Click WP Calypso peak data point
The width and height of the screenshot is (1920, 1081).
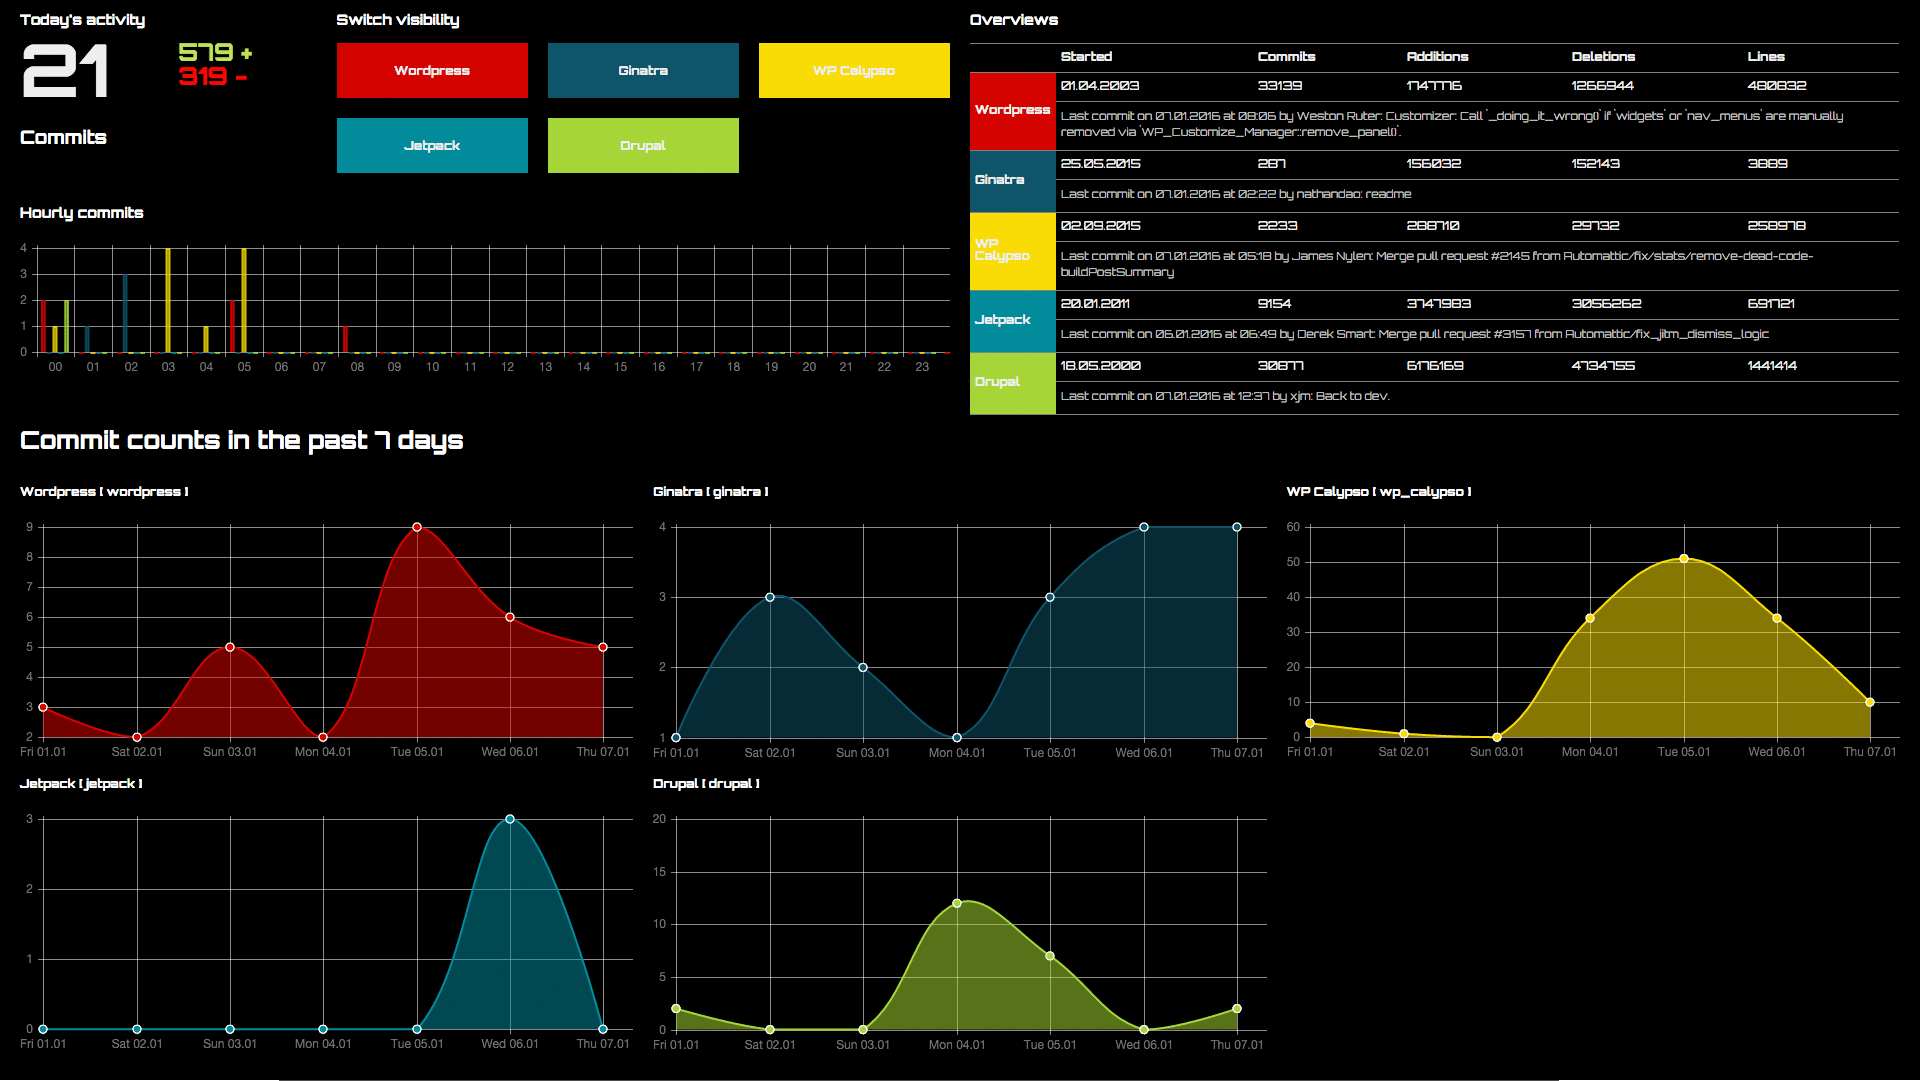(x=1684, y=559)
